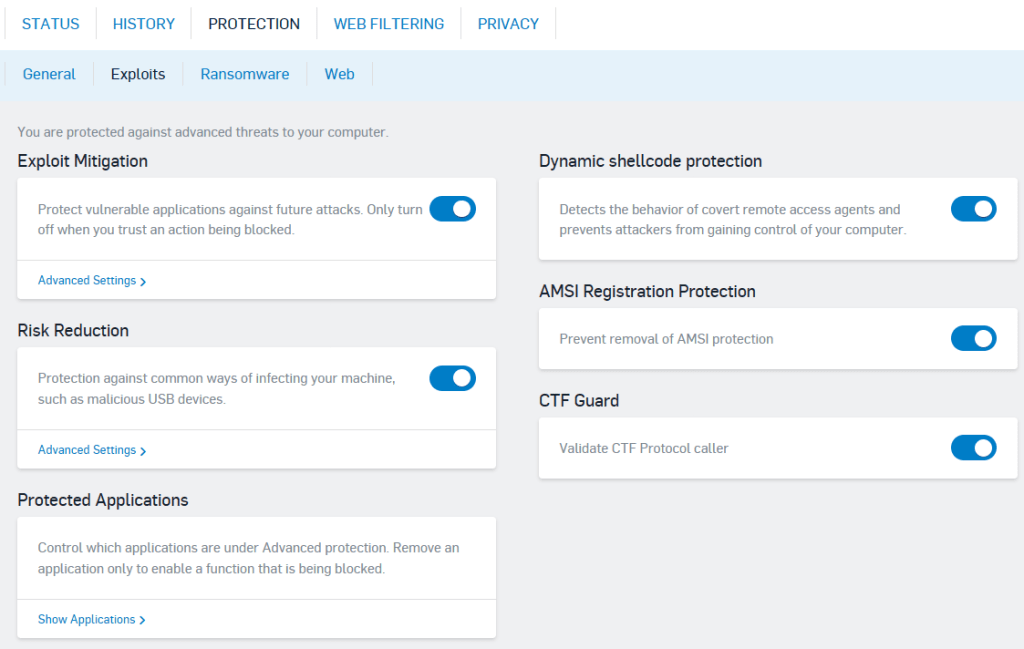Click the Exploit Mitigation heading
1024x649 pixels.
tap(83, 161)
